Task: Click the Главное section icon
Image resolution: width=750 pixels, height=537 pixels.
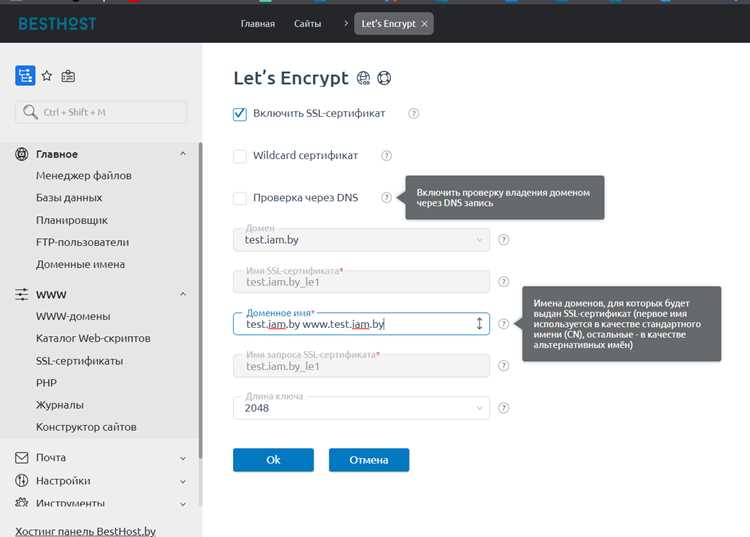Action: point(22,154)
